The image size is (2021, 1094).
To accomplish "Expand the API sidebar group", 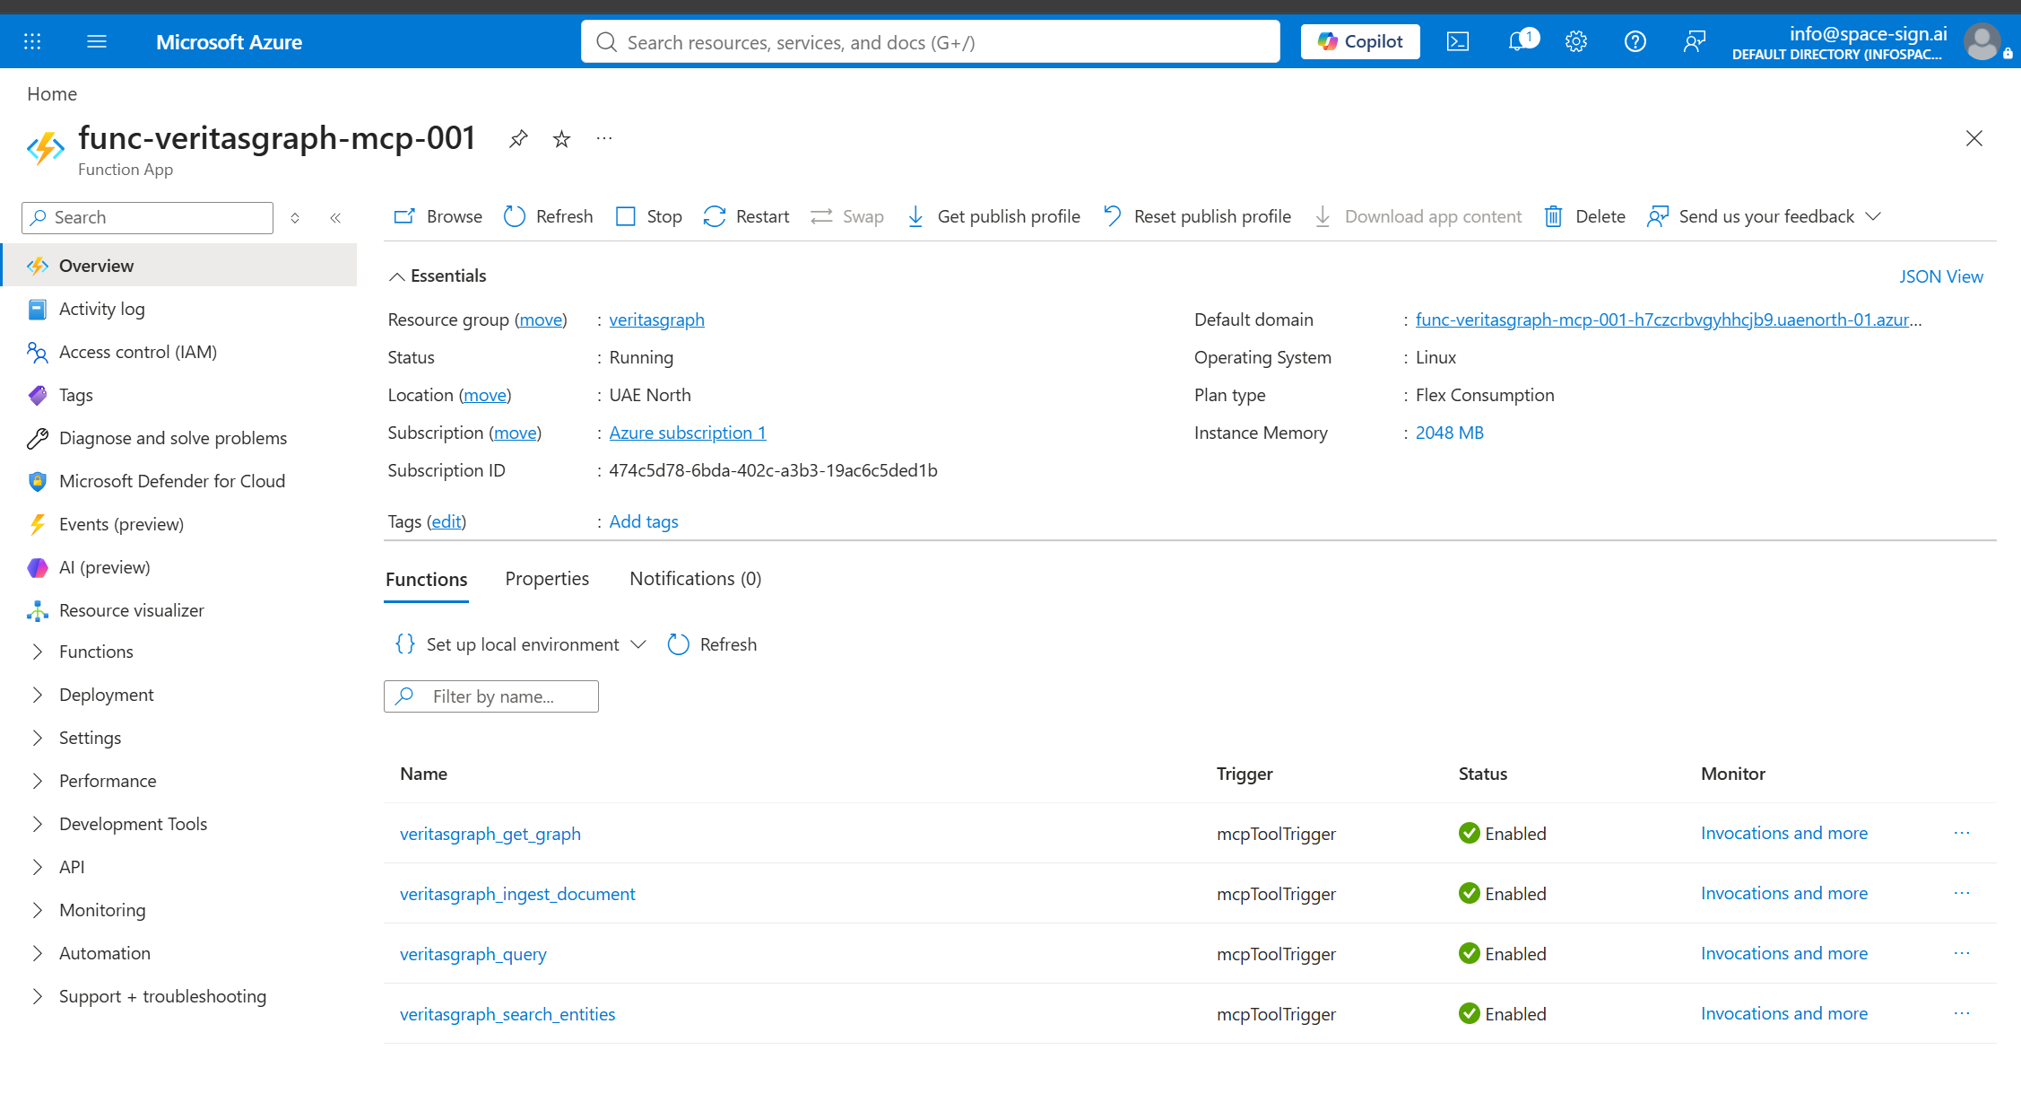I will [71, 867].
